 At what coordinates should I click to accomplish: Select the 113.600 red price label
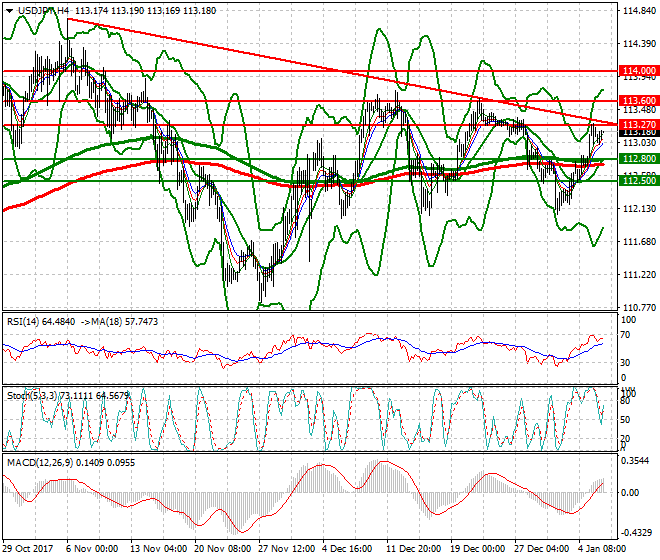[x=637, y=101]
